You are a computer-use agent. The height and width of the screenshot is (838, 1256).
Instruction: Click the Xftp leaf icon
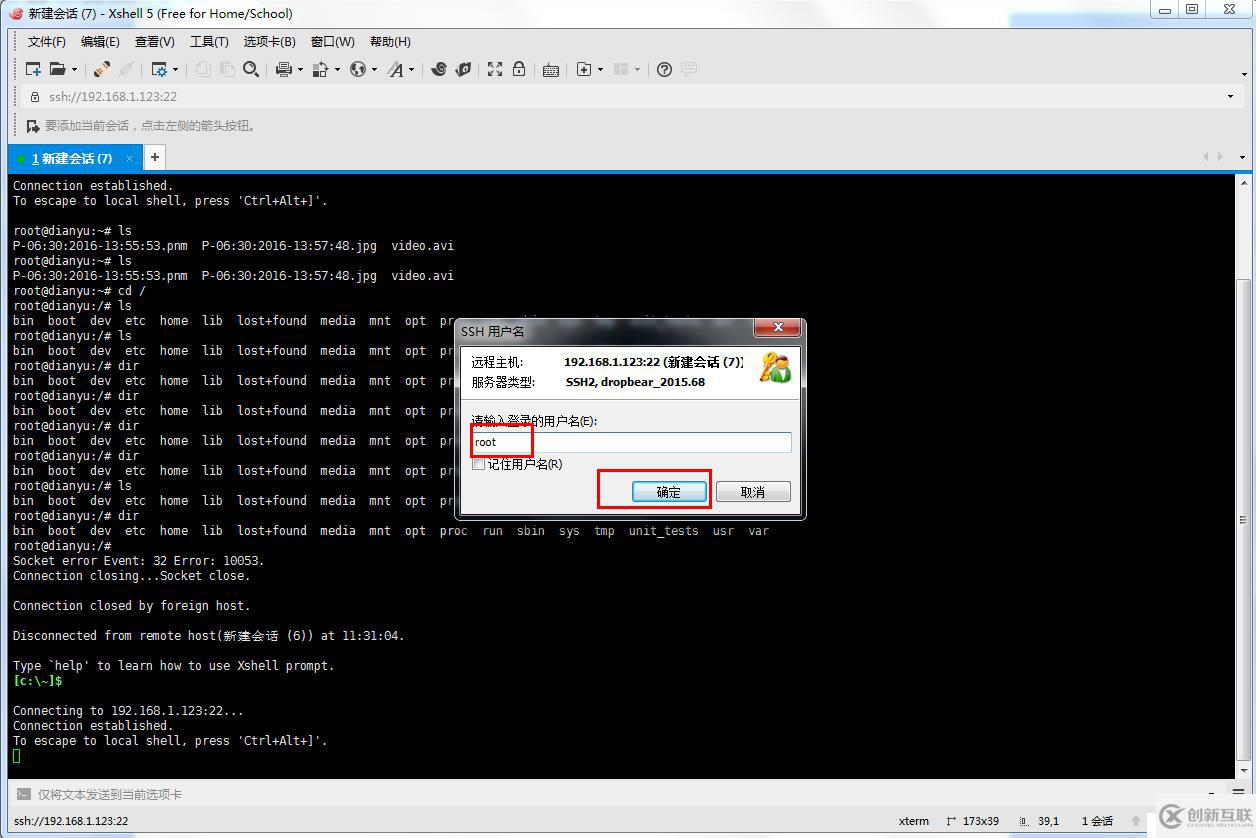point(463,69)
